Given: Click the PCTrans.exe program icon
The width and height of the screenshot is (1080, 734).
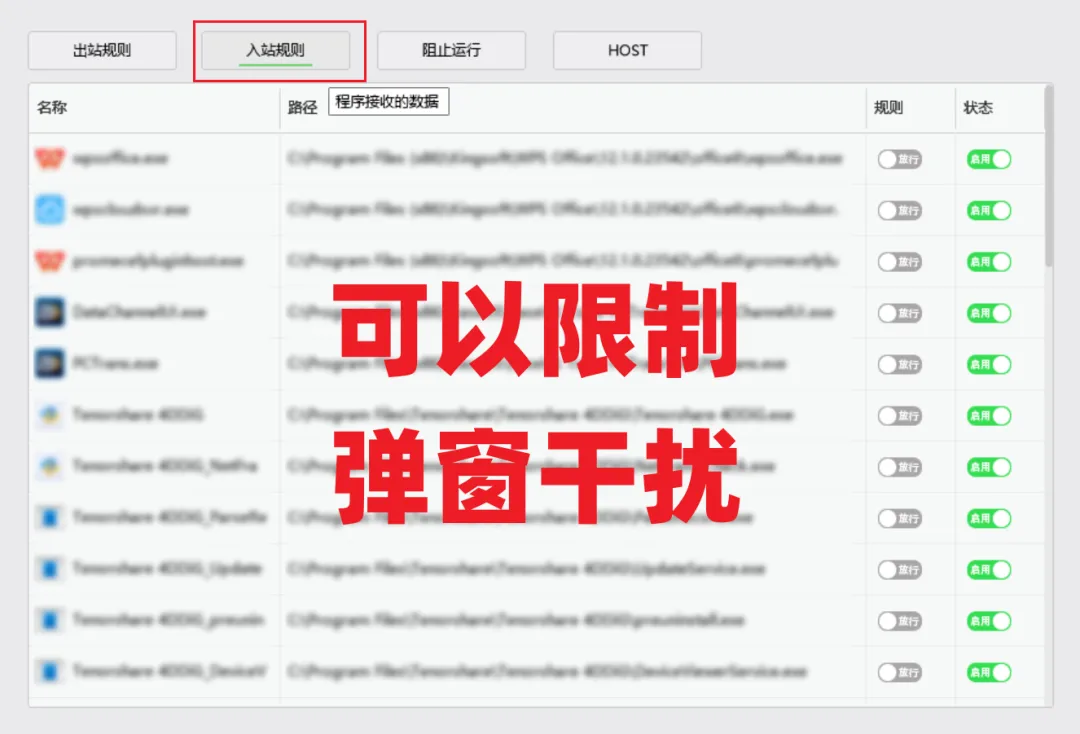Looking at the screenshot, I should point(50,364).
